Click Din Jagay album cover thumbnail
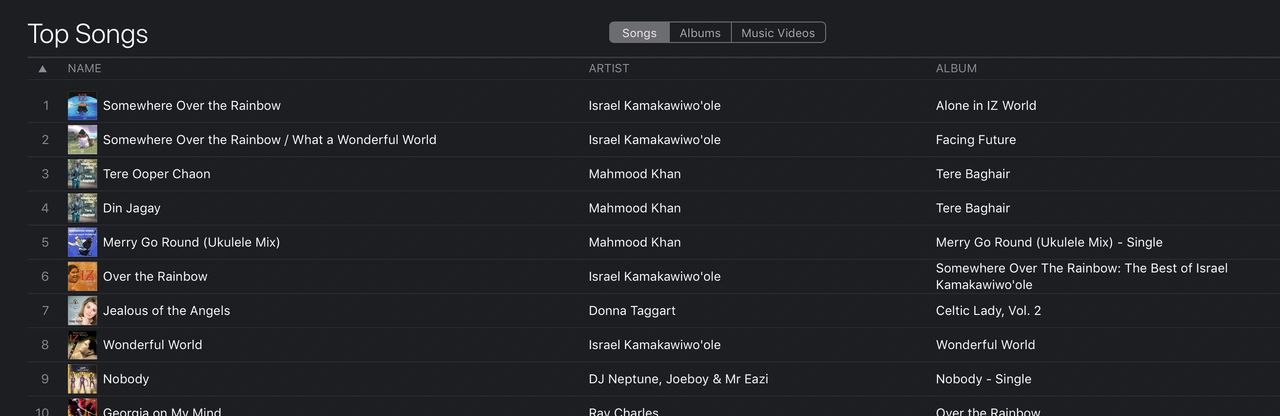The image size is (1280, 416). [x=82, y=208]
